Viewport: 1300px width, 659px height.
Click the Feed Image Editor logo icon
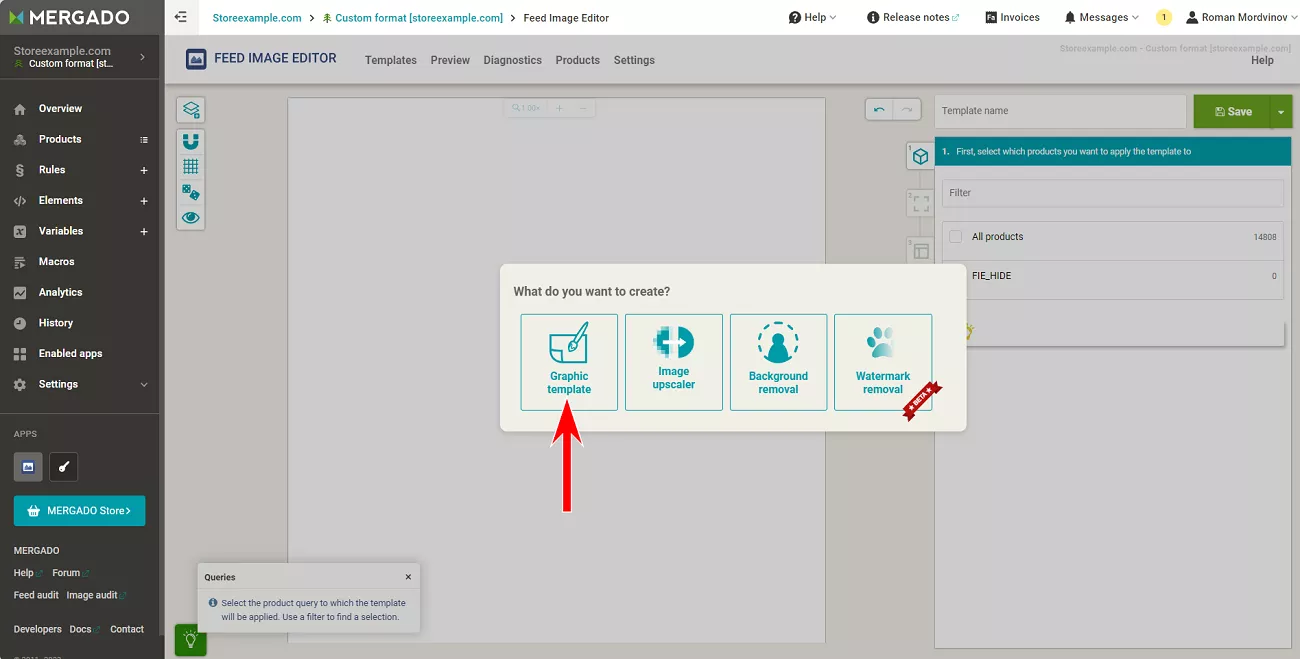point(196,59)
